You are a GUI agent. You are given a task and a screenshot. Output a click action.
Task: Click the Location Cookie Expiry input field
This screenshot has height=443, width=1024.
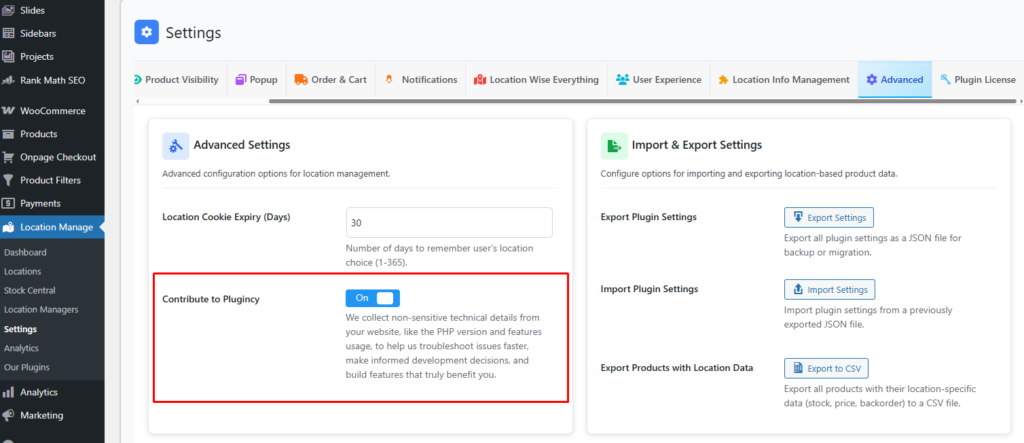(449, 223)
